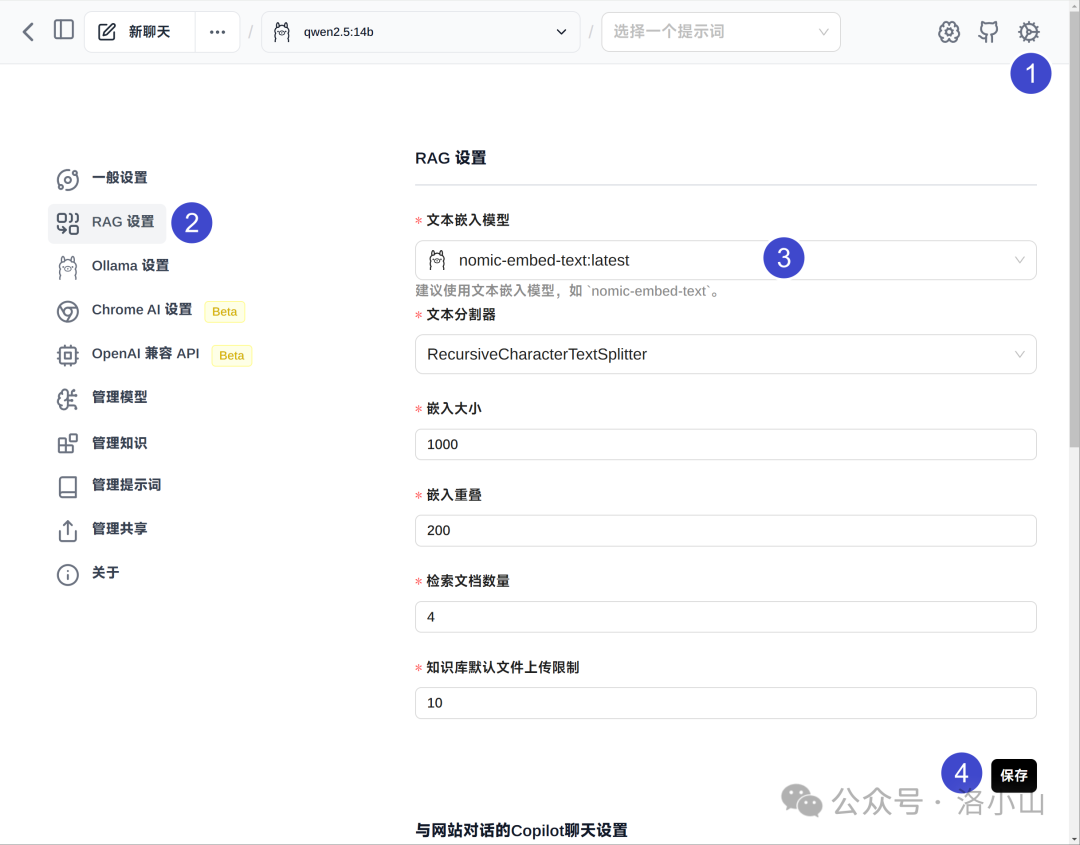Click the 嵌入重叠 field showing 200
The image size is (1080, 845).
click(725, 530)
